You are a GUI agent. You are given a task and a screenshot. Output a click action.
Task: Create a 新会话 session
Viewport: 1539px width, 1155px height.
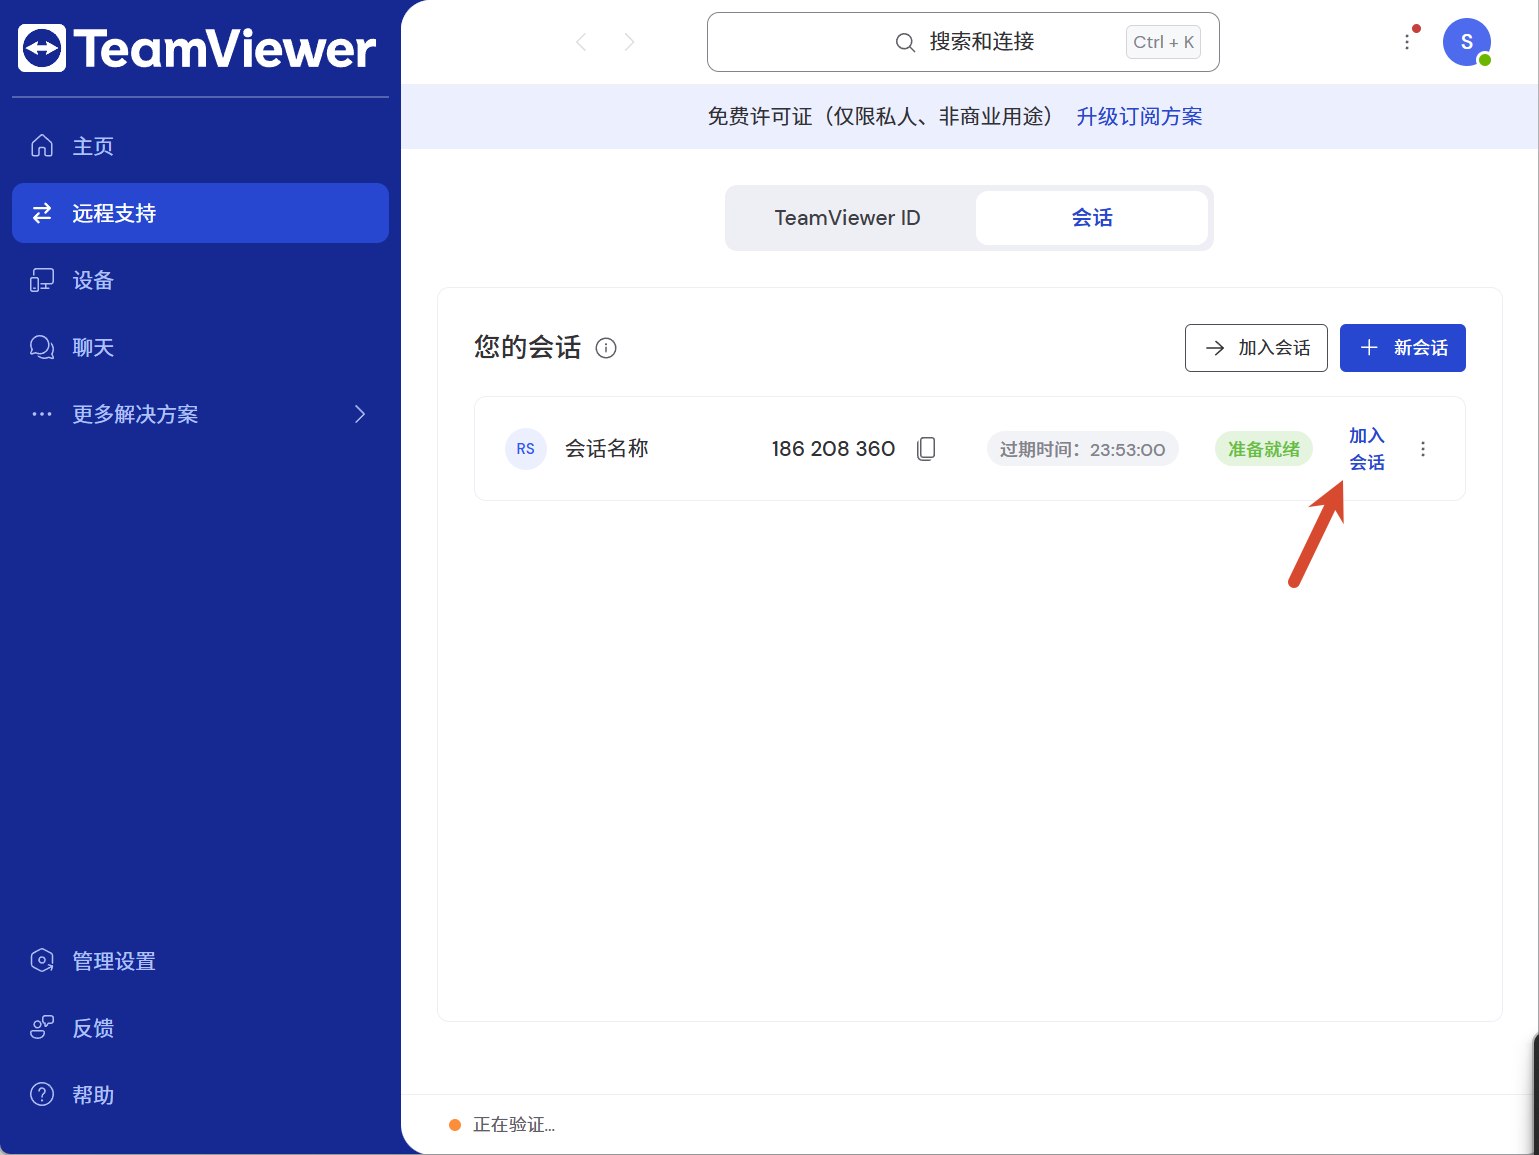pyautogui.click(x=1403, y=348)
